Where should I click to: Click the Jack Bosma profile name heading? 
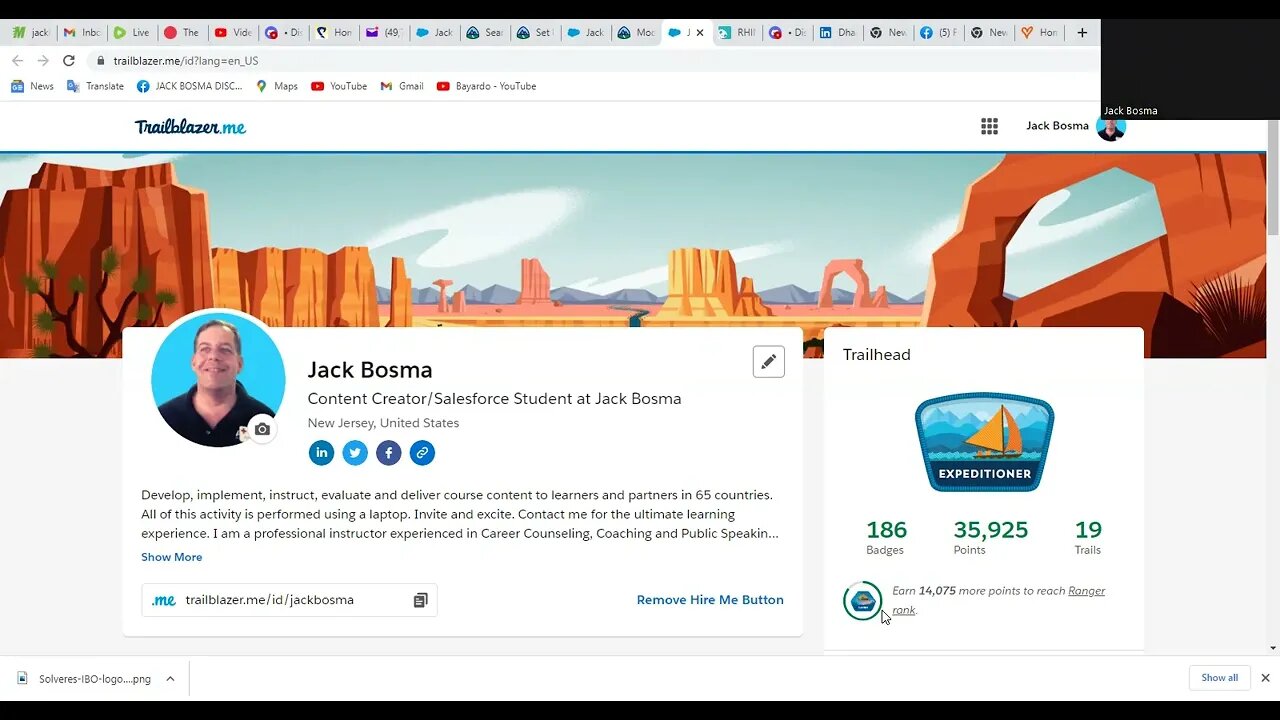[370, 370]
